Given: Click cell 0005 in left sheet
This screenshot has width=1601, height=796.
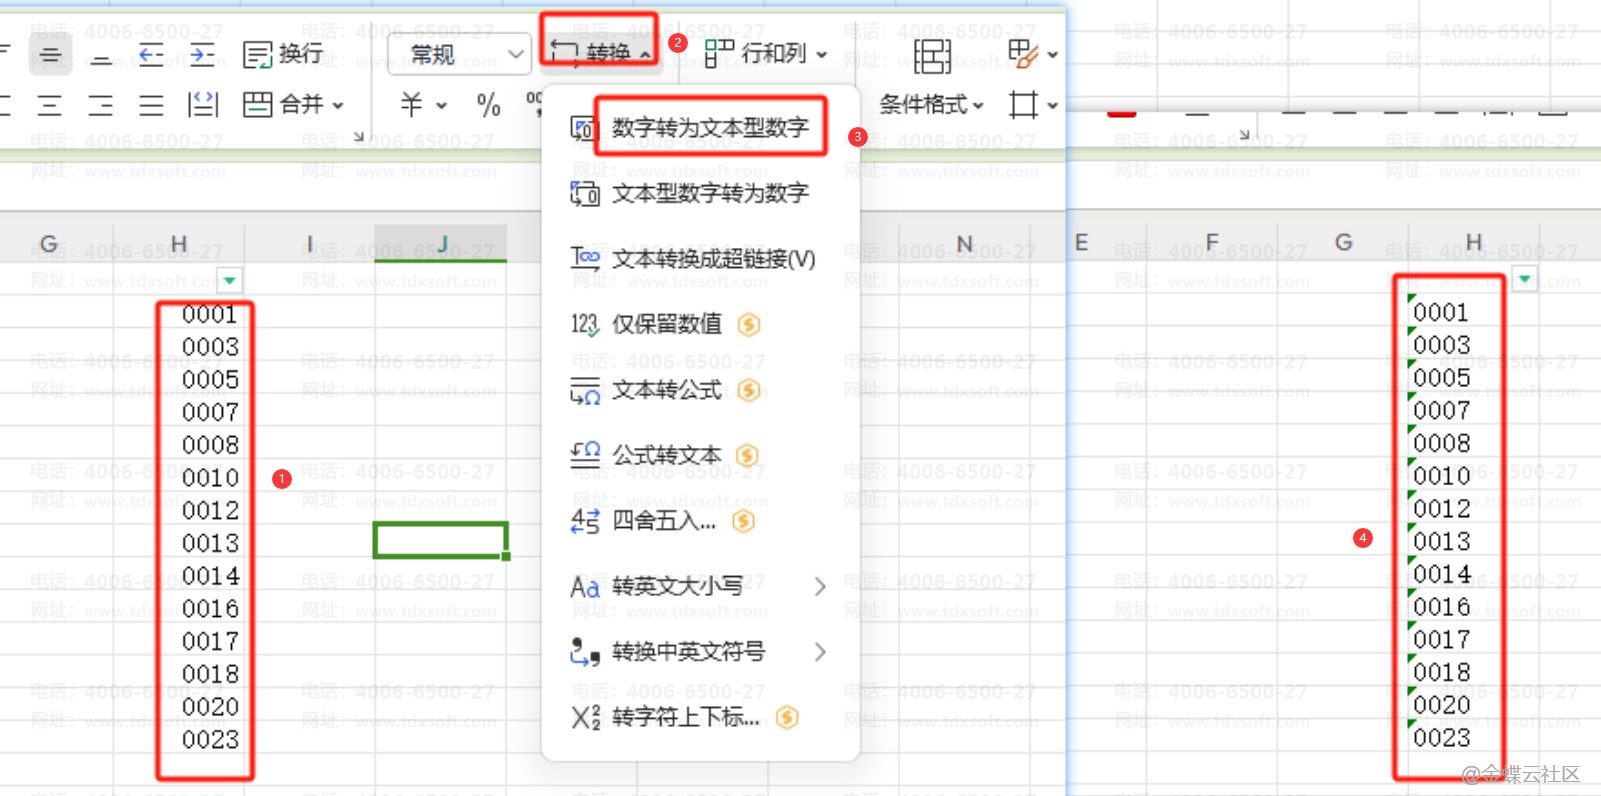Looking at the screenshot, I should 178,379.
